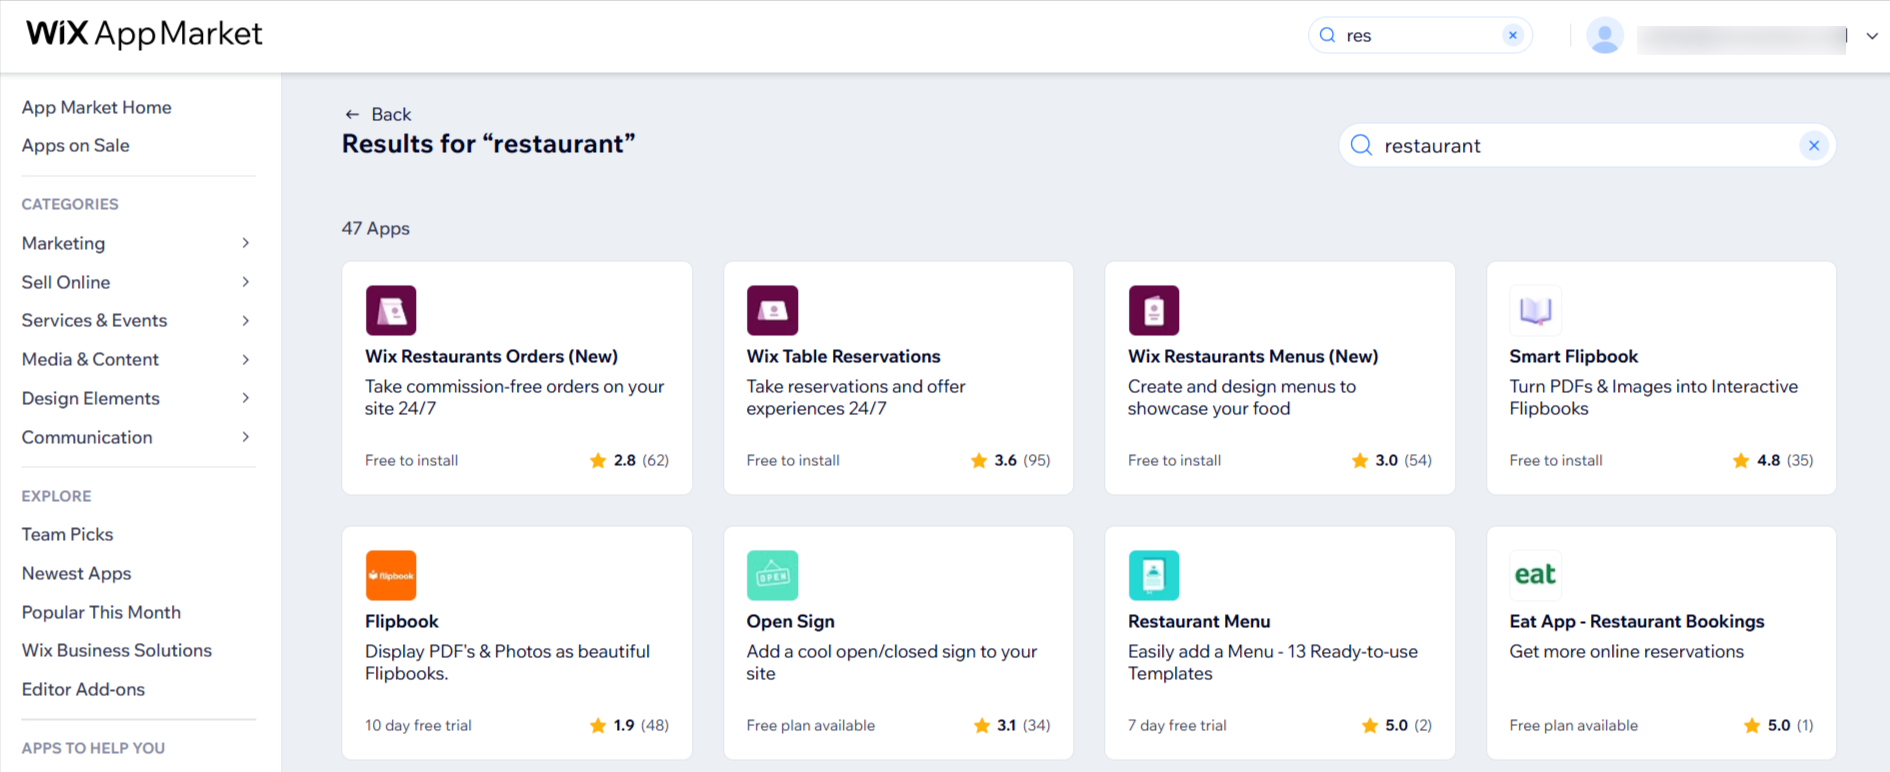The width and height of the screenshot is (1890, 772).
Task: Click star rating on Restaurant Menu card
Action: tap(1397, 725)
